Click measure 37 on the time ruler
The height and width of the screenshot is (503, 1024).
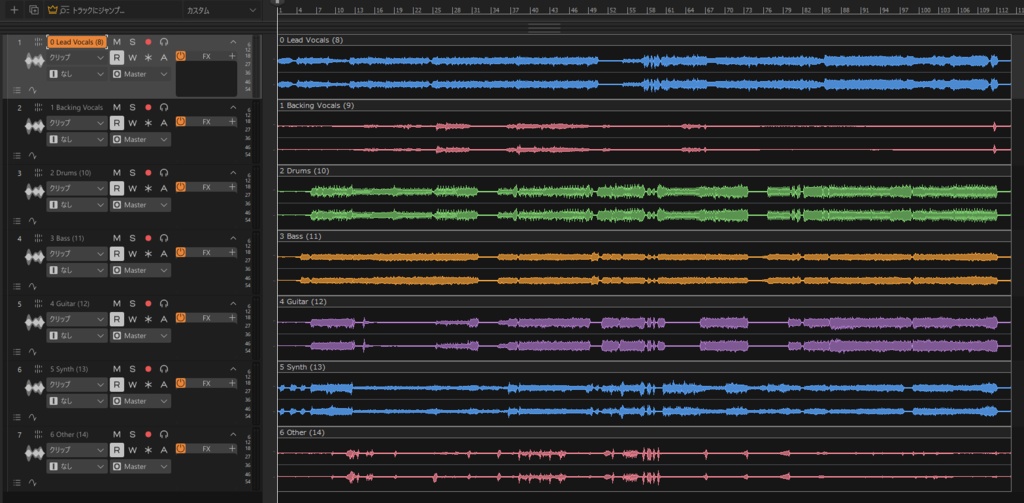tap(515, 10)
